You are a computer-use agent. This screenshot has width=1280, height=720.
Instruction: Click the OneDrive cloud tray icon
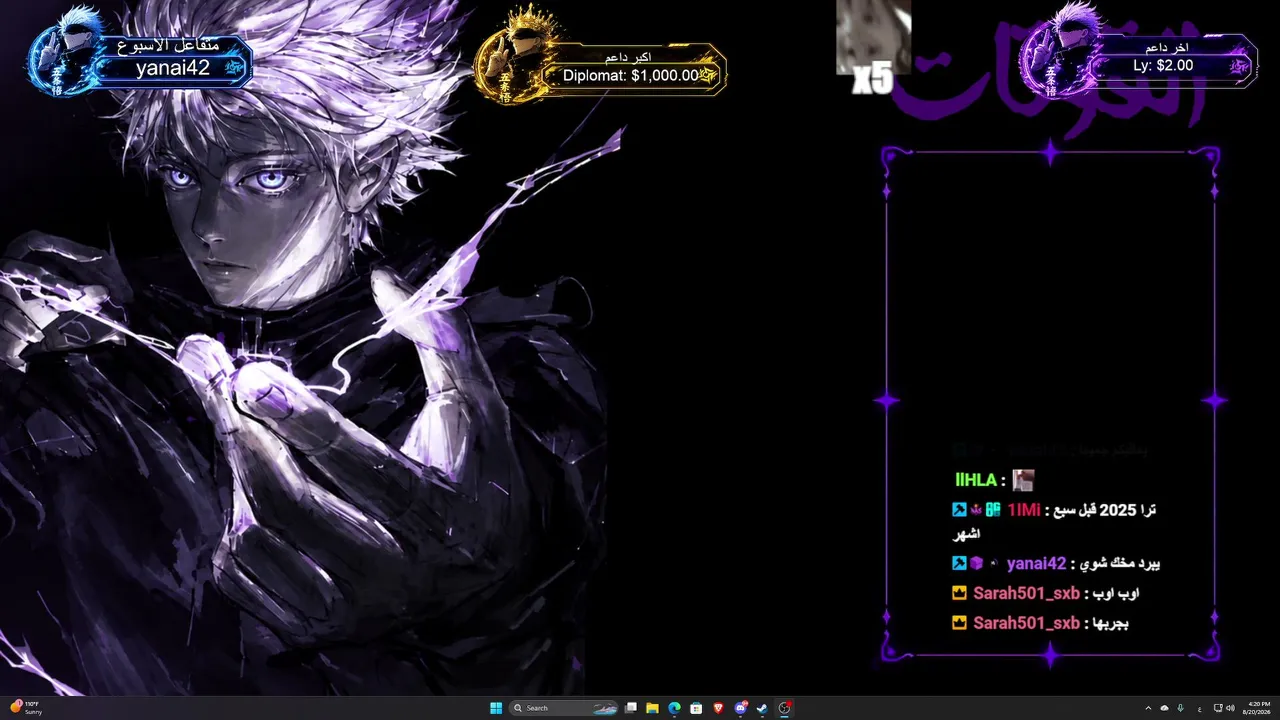click(1164, 708)
